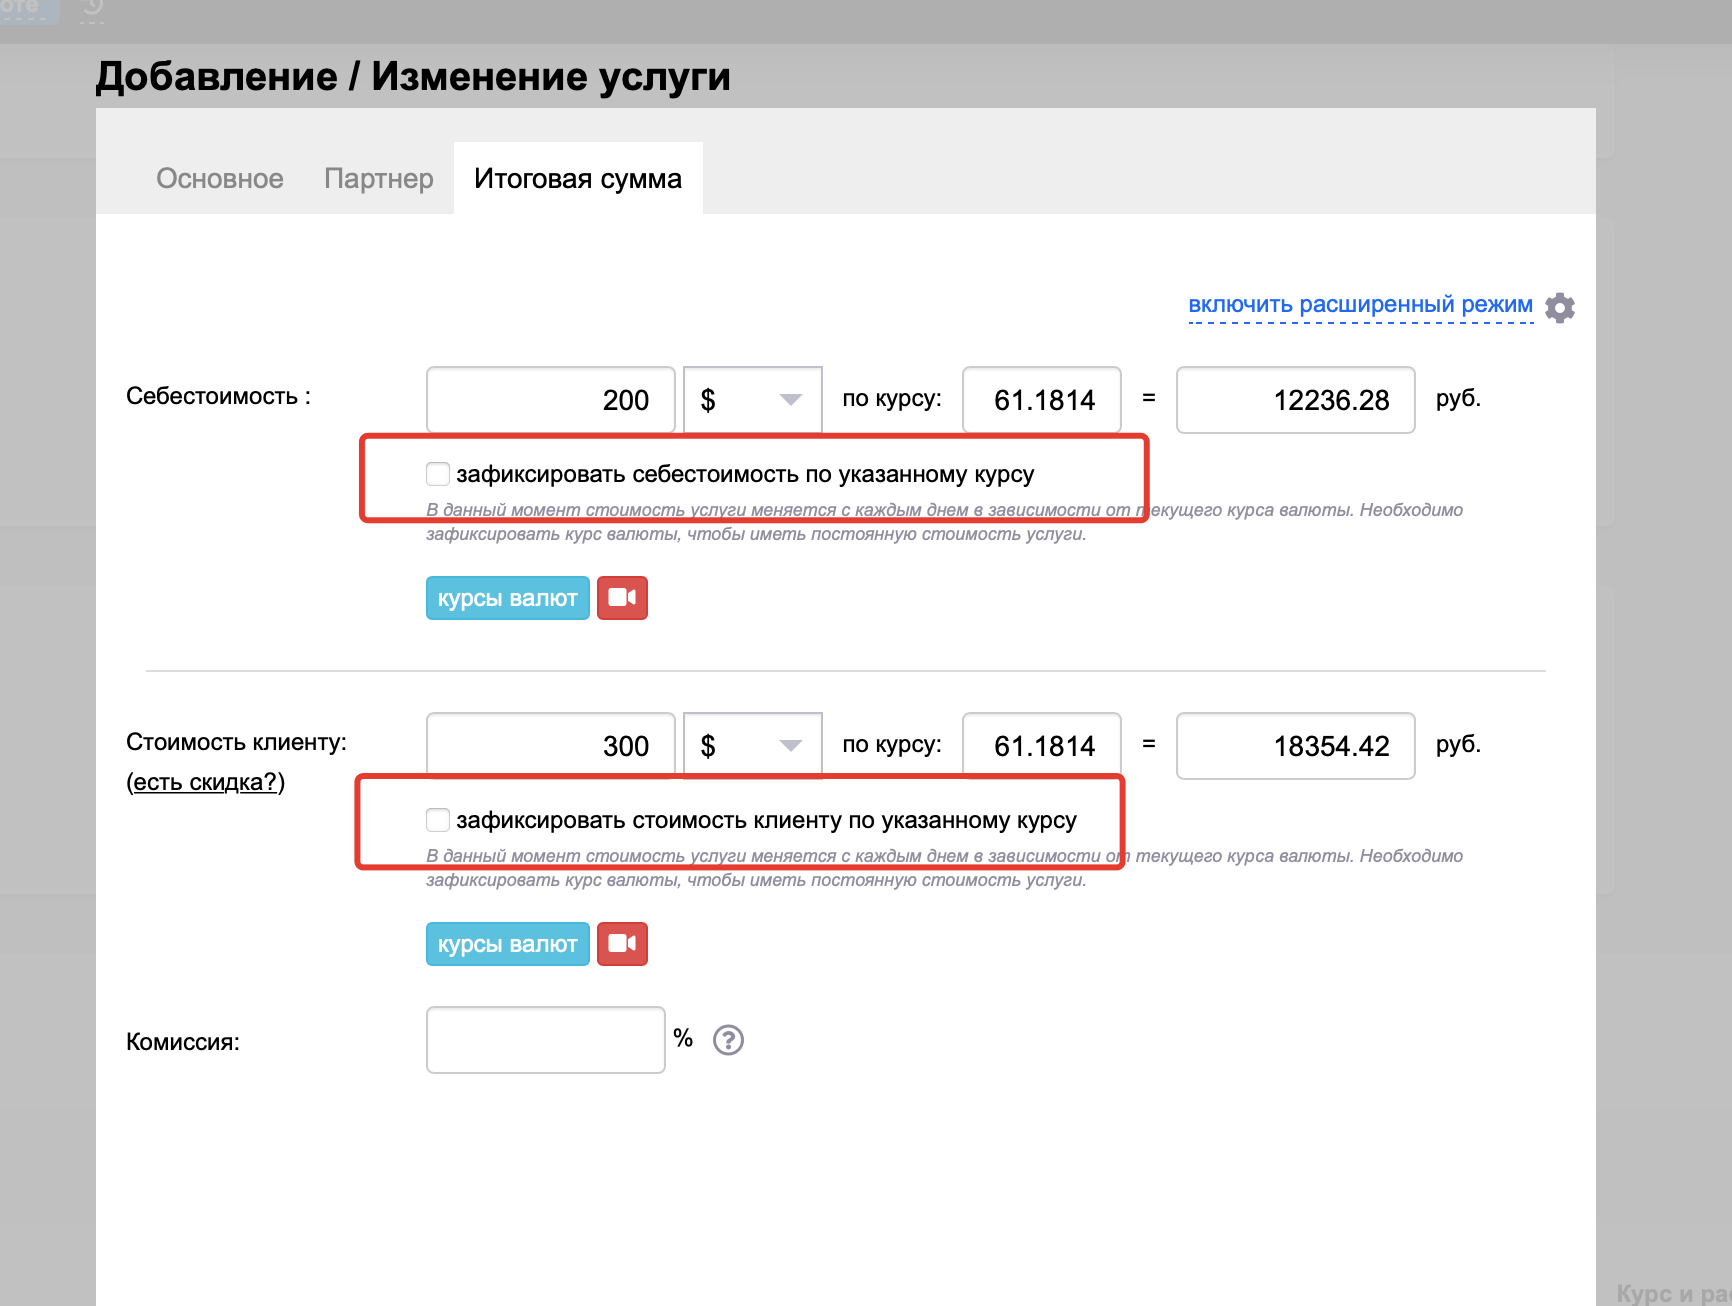
Task: Click the gear settings icon
Action: click(1560, 307)
